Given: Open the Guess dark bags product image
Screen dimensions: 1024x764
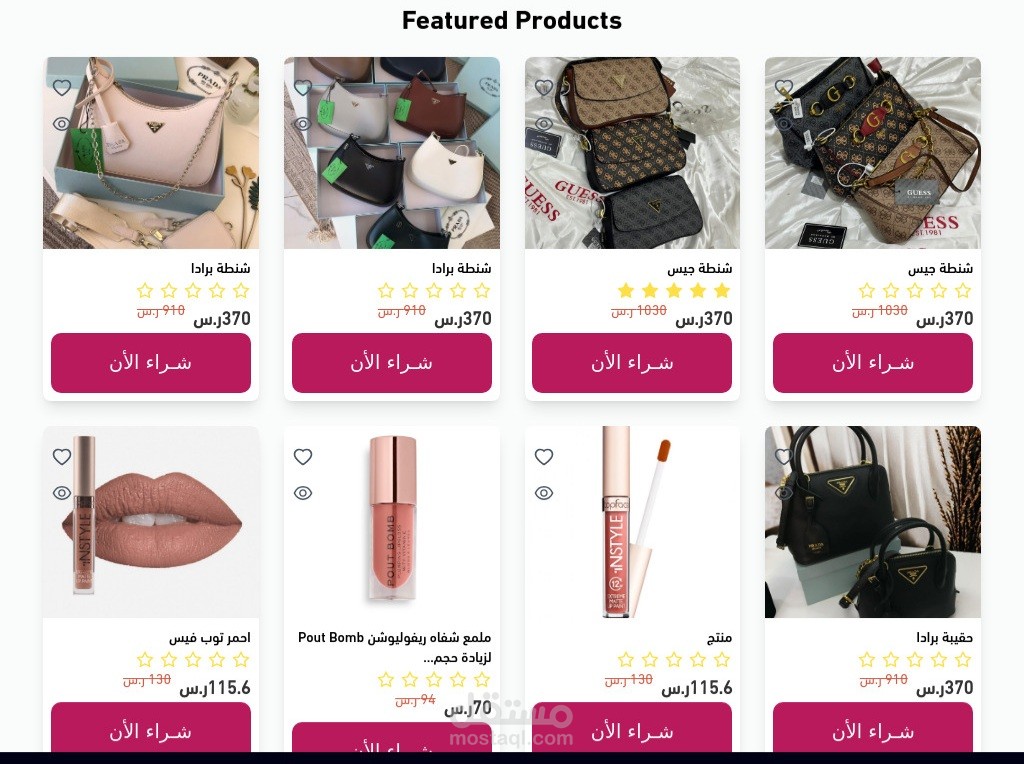Looking at the screenshot, I should tap(872, 153).
